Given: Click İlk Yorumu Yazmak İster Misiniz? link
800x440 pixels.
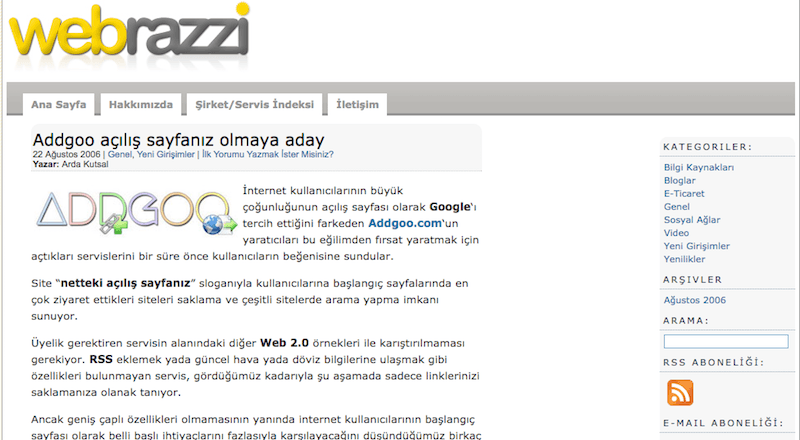Looking at the screenshot, I should point(268,154).
